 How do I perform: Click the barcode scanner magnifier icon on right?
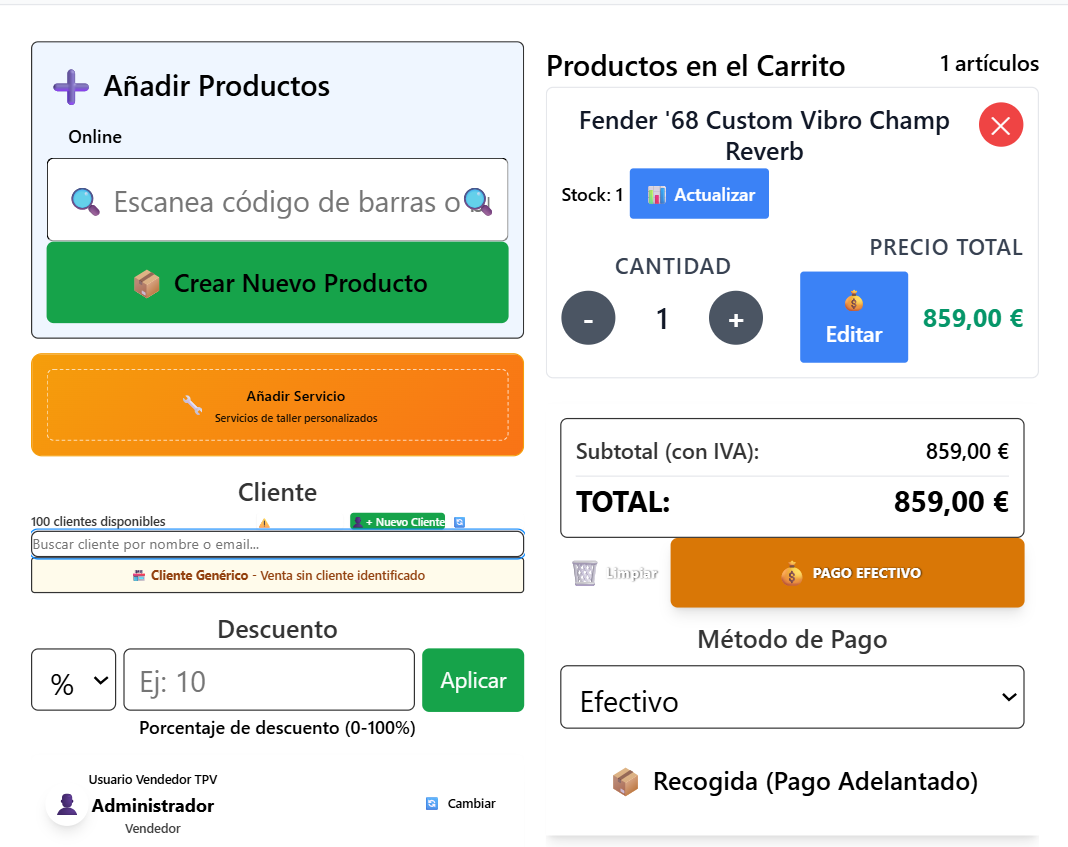coord(478,201)
